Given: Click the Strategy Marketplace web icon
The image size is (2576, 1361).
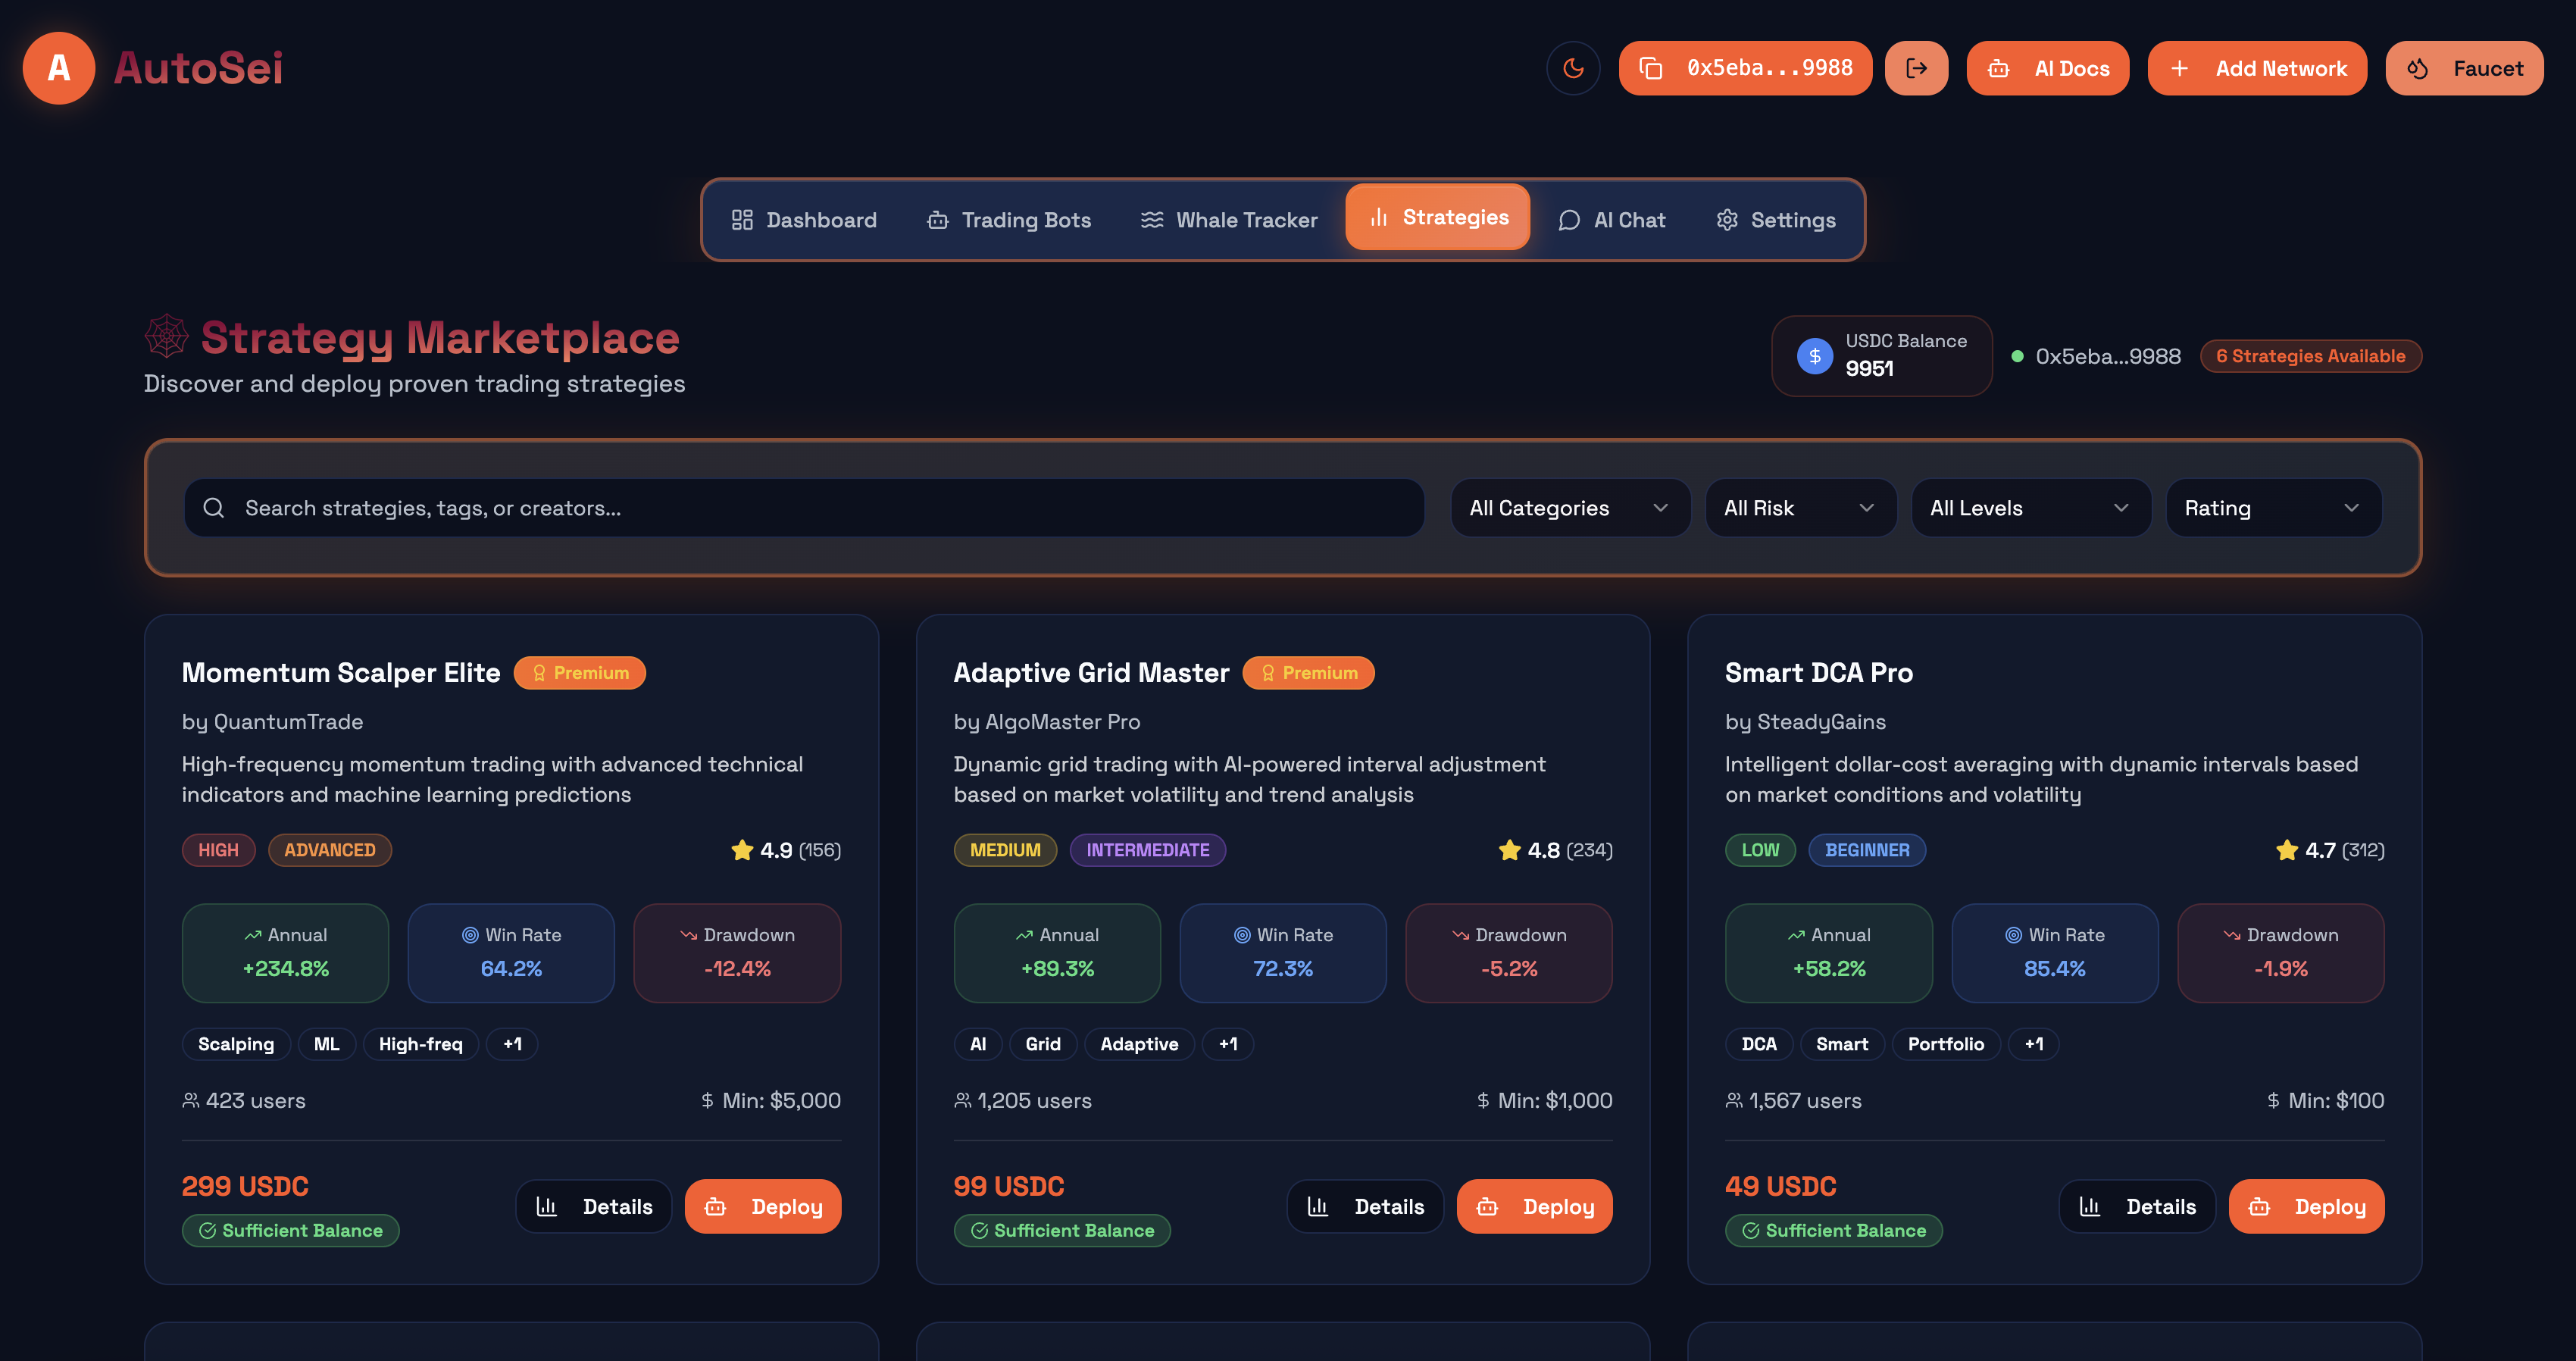Looking at the screenshot, I should coord(166,336).
